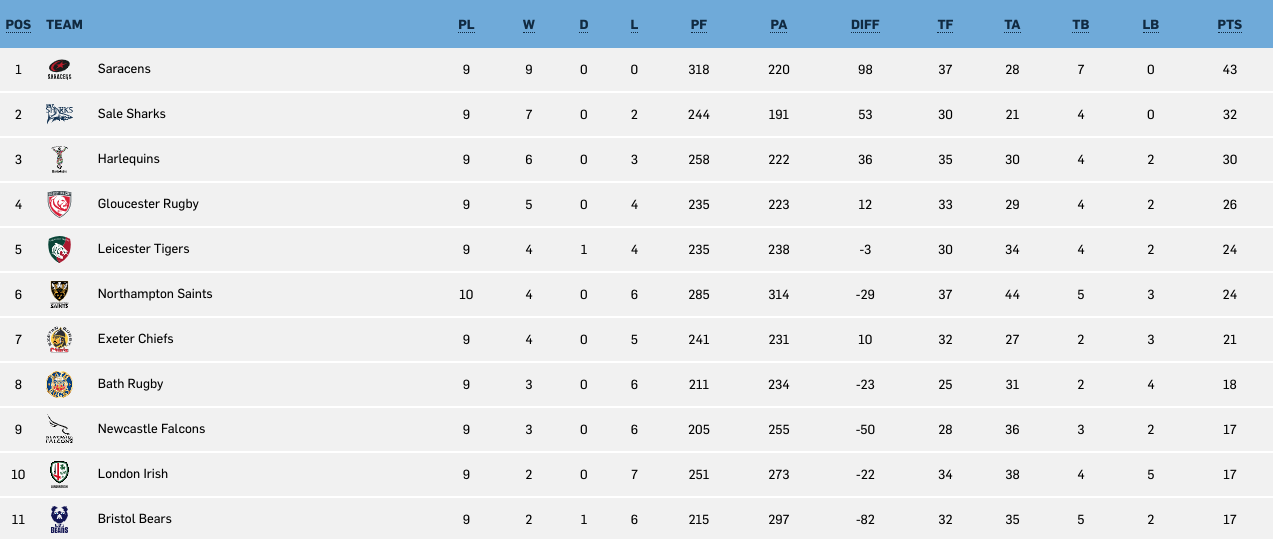Screen dimensions: 1273x539
Task: Click the Exeter Chiefs logo
Action: tap(59, 339)
